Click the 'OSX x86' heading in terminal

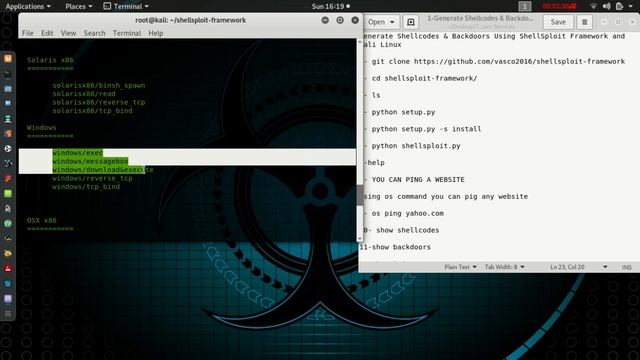point(42,220)
